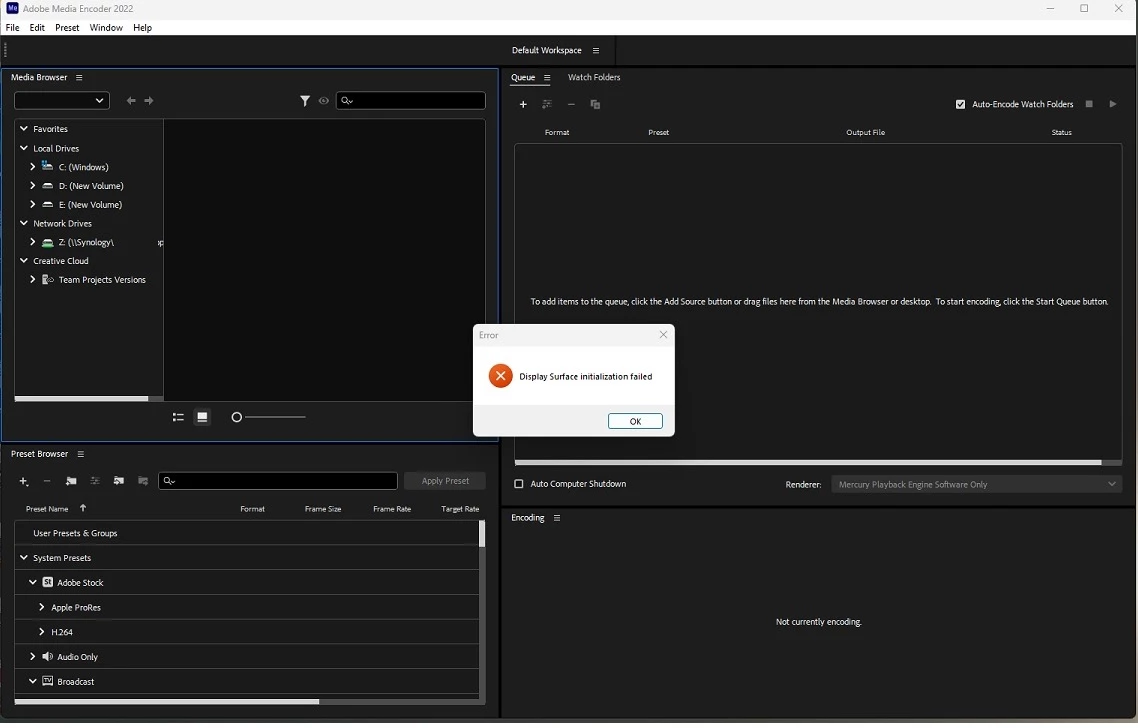The height and width of the screenshot is (728, 1138).
Task: Click the forward arrow in Media Browser
Action: click(149, 101)
